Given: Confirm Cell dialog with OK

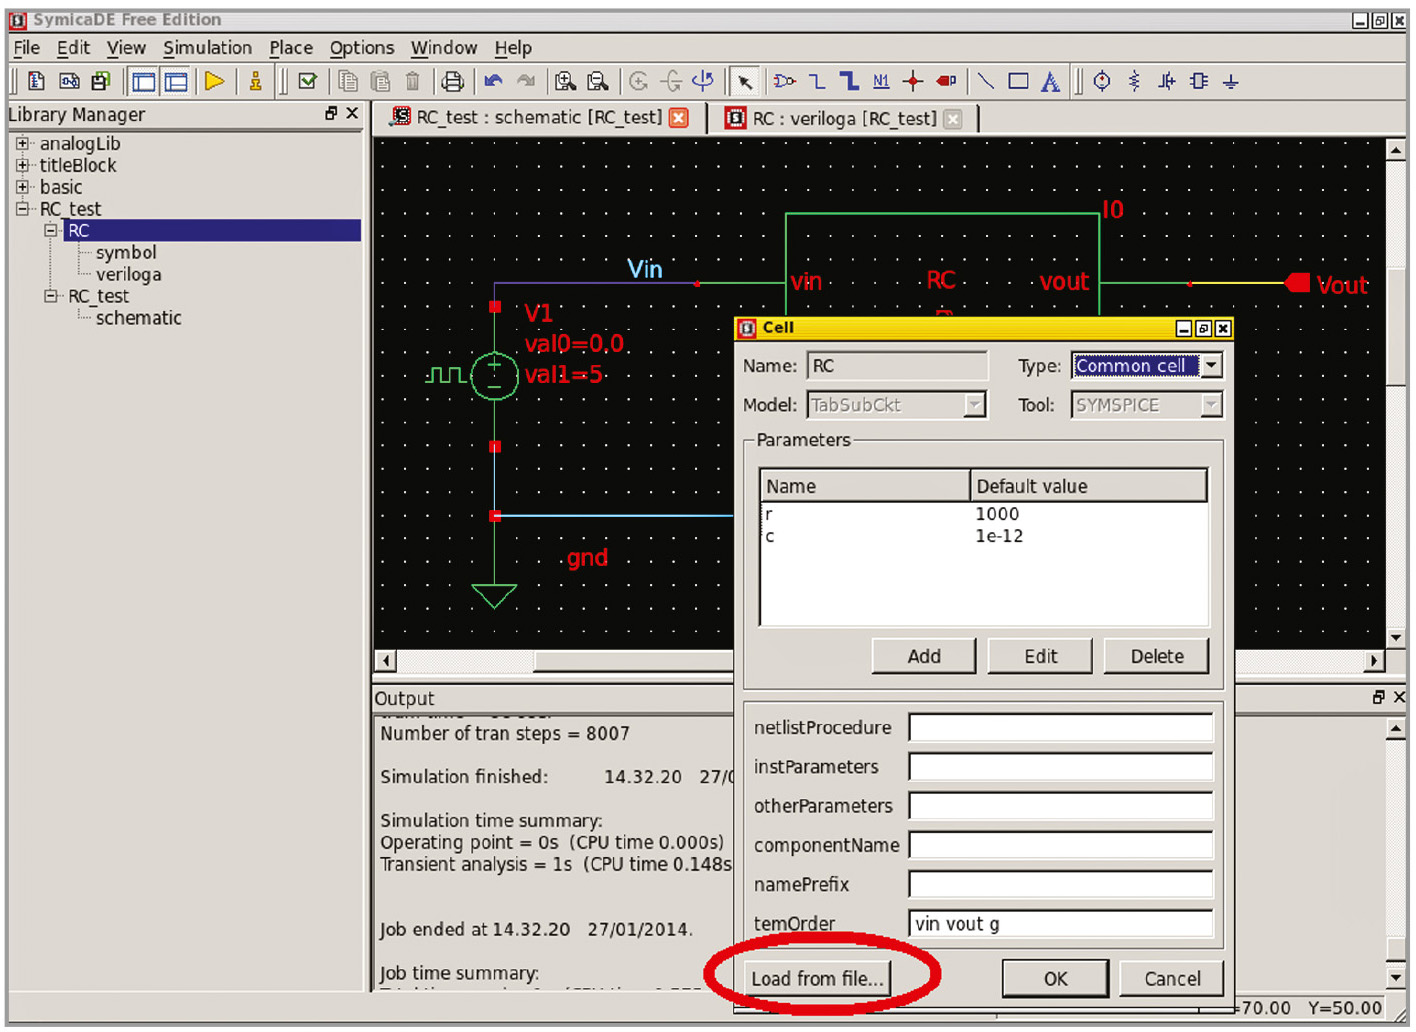Looking at the screenshot, I should [x=1055, y=978].
